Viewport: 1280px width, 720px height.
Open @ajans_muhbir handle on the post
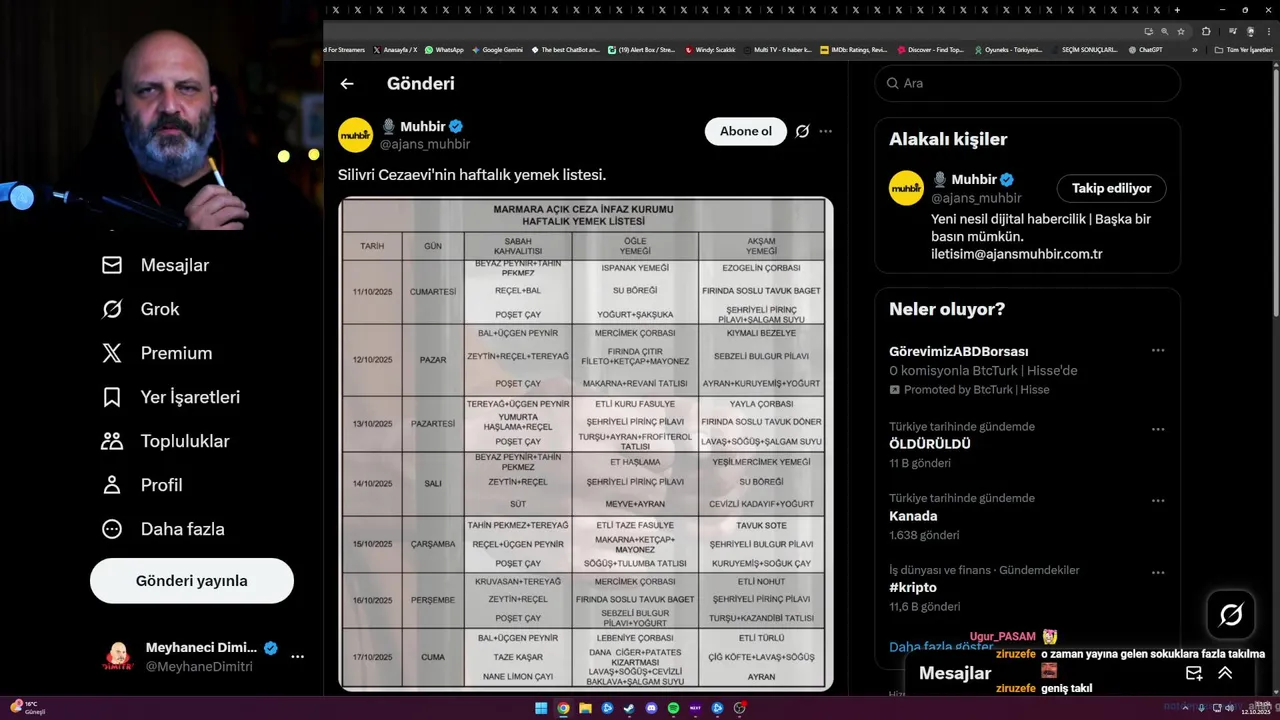coord(425,144)
